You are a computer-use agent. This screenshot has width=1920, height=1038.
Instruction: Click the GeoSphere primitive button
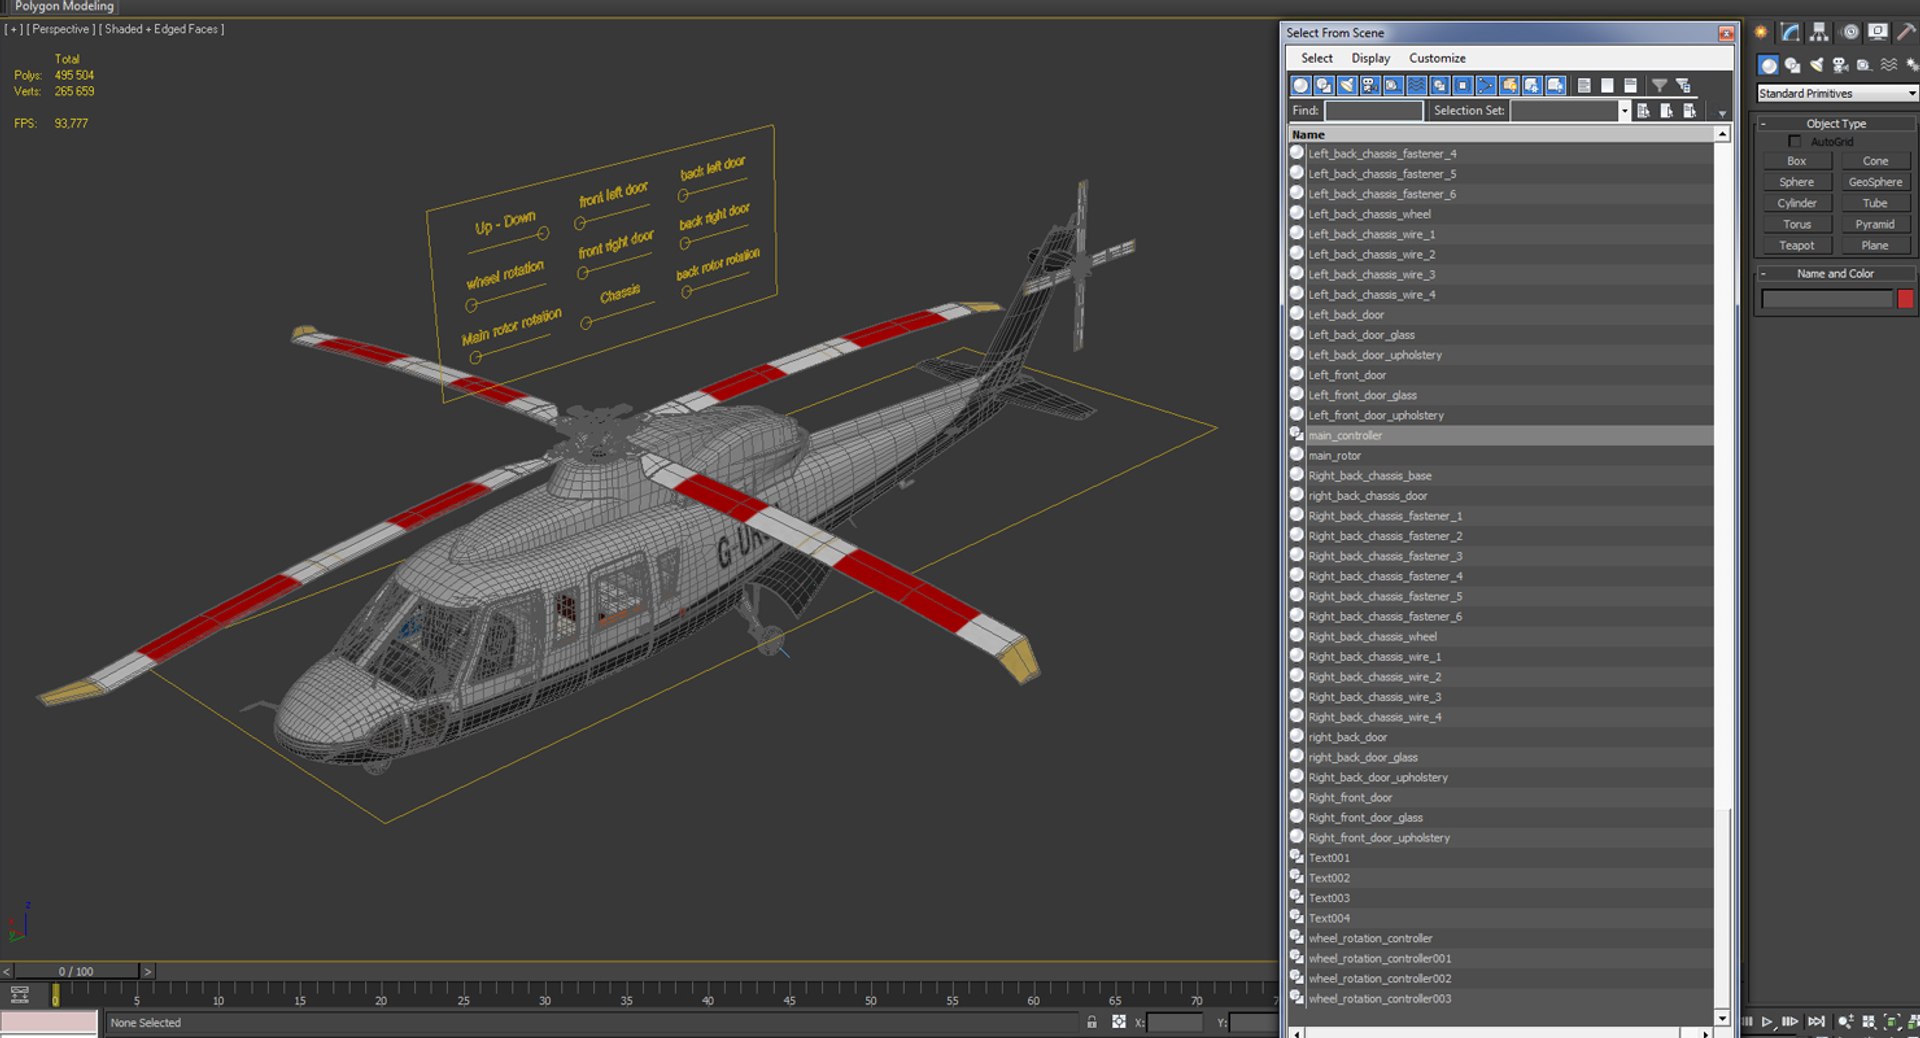pyautogui.click(x=1875, y=183)
